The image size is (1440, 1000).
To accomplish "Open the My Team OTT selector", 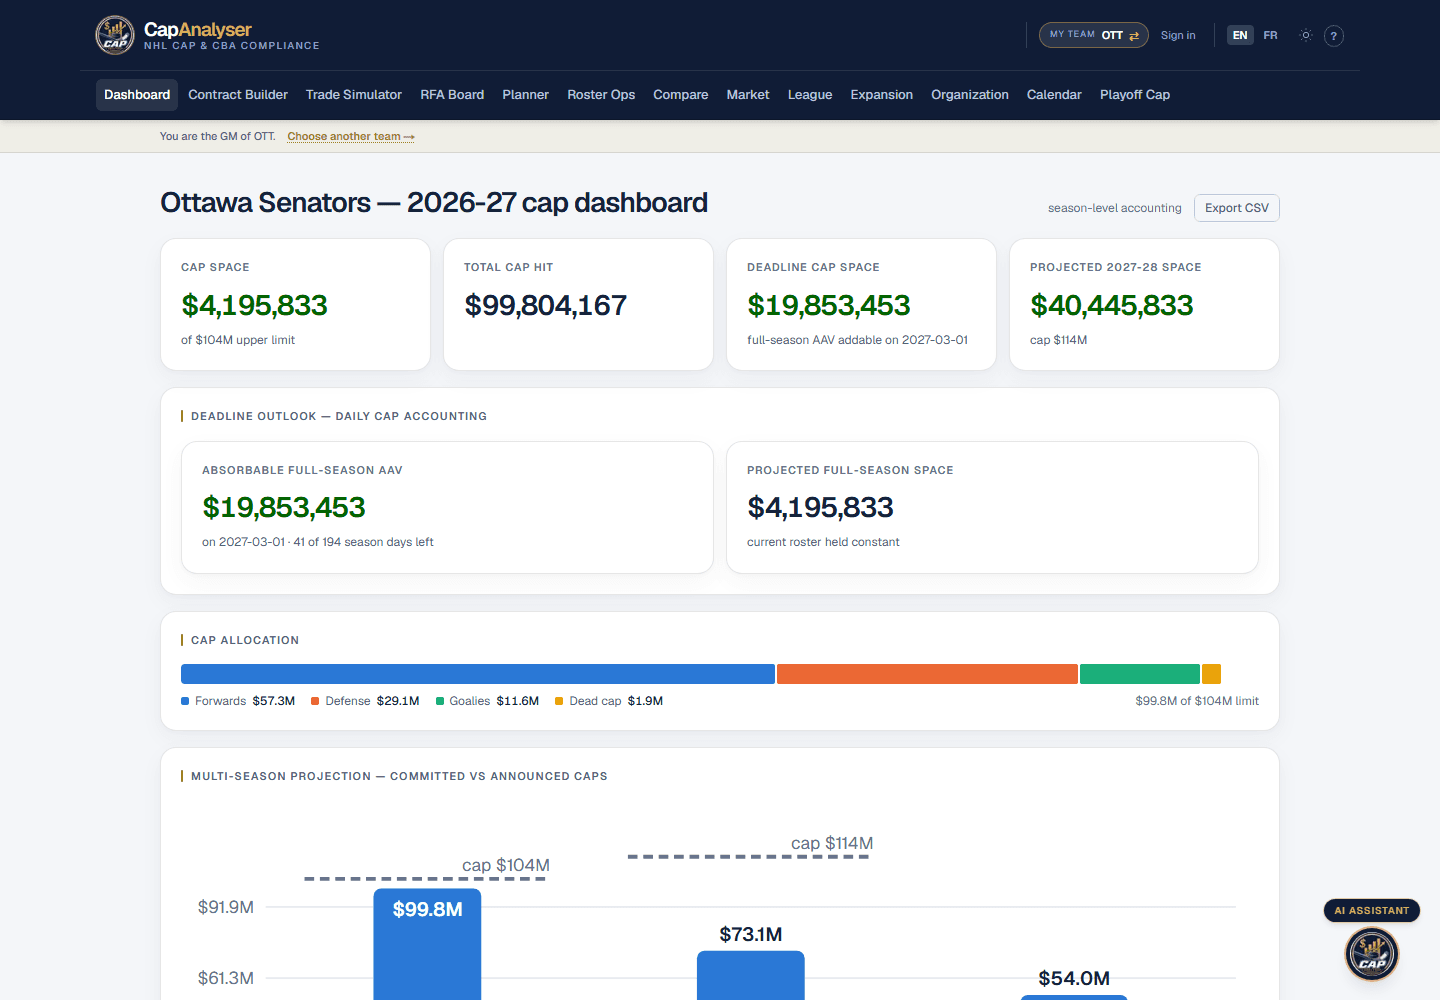I will point(1093,35).
